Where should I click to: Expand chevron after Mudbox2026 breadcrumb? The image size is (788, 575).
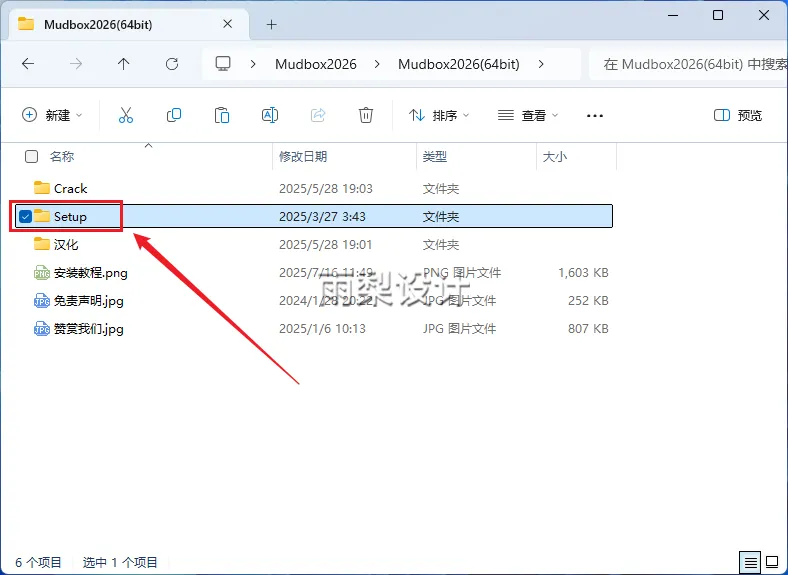[x=377, y=64]
